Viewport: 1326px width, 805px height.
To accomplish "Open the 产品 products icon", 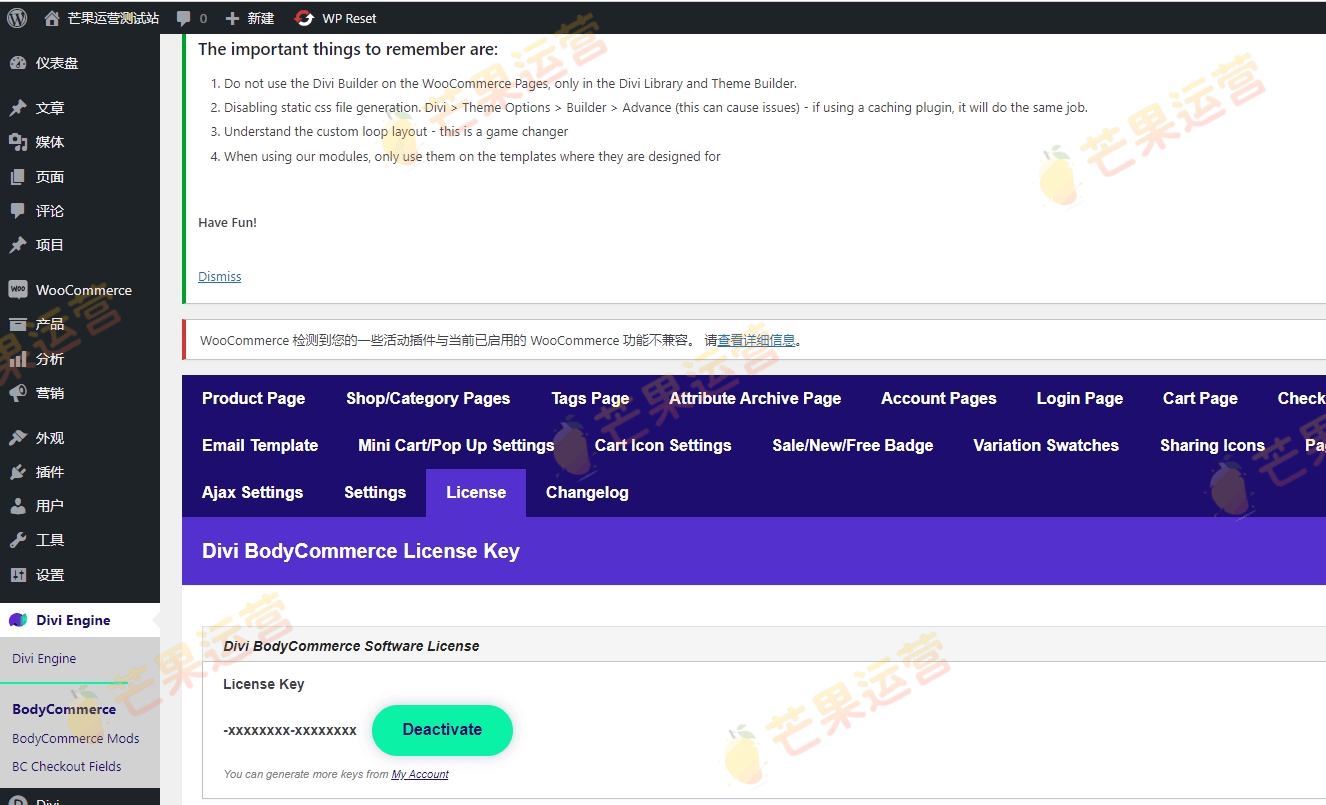I will [18, 323].
